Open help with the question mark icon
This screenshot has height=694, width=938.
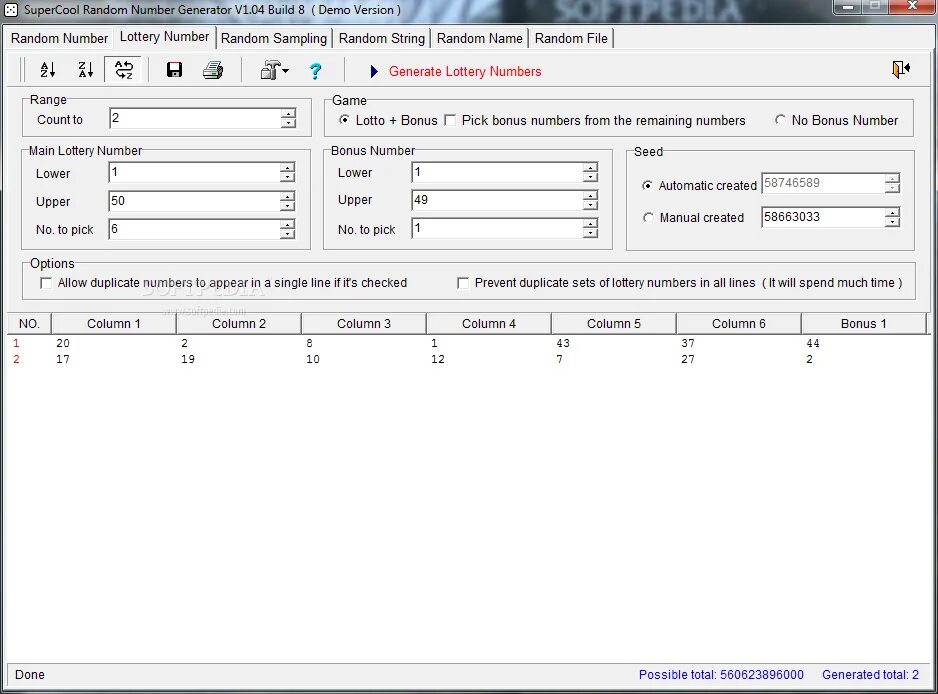(315, 71)
